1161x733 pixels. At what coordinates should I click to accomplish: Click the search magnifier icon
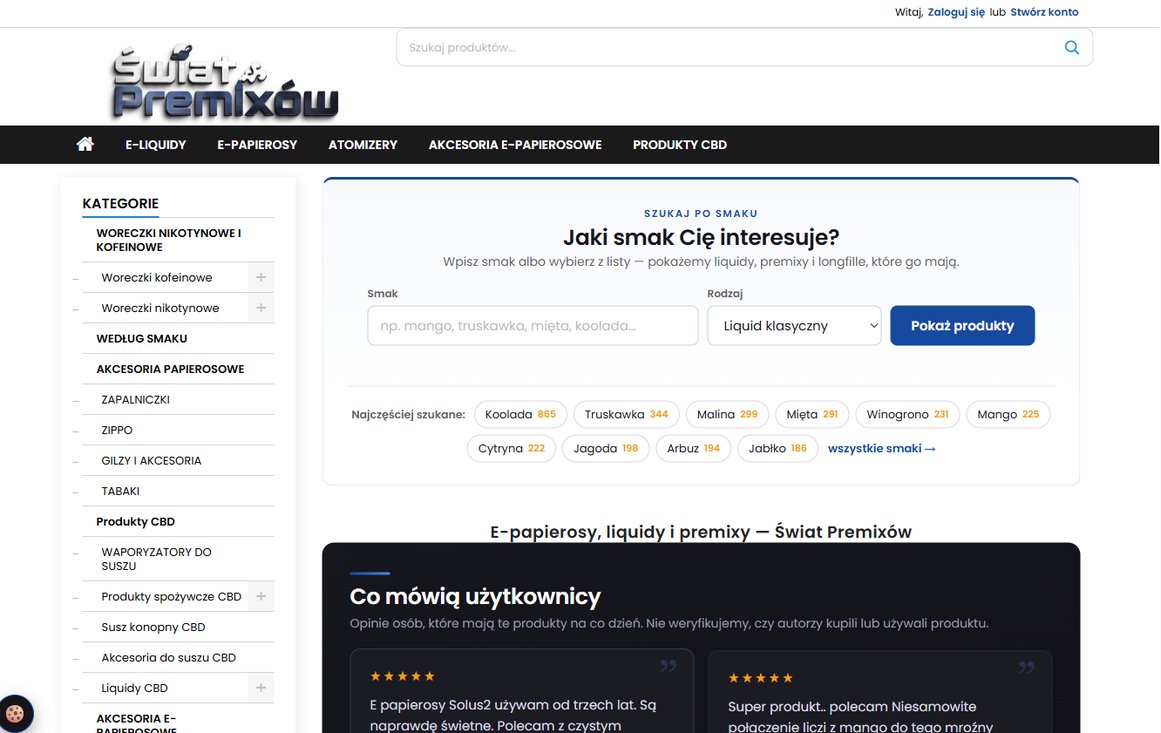1071,47
